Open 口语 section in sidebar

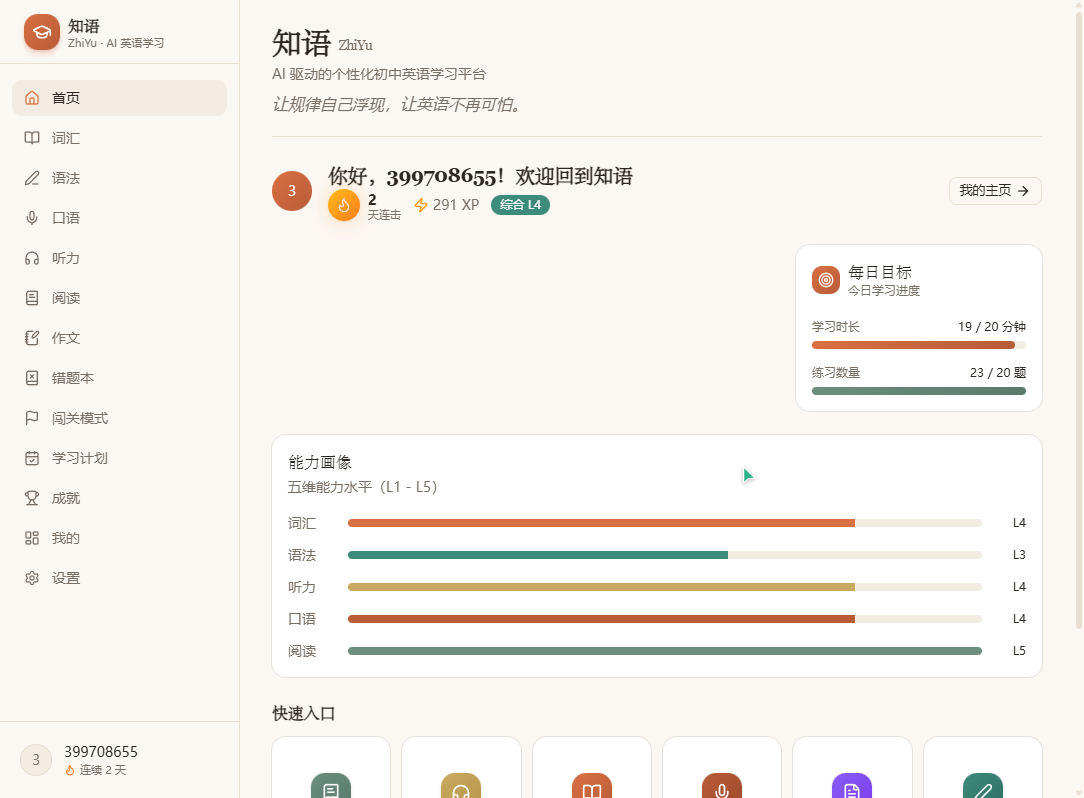click(120, 218)
